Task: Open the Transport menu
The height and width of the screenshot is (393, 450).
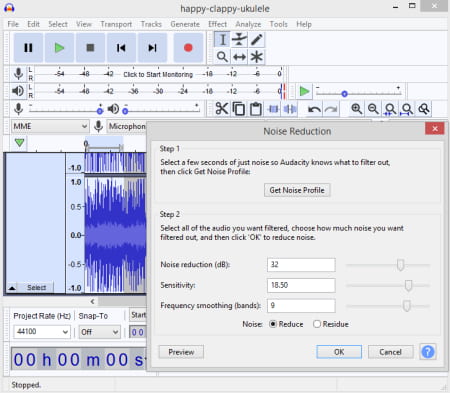Action: pyautogui.click(x=116, y=24)
